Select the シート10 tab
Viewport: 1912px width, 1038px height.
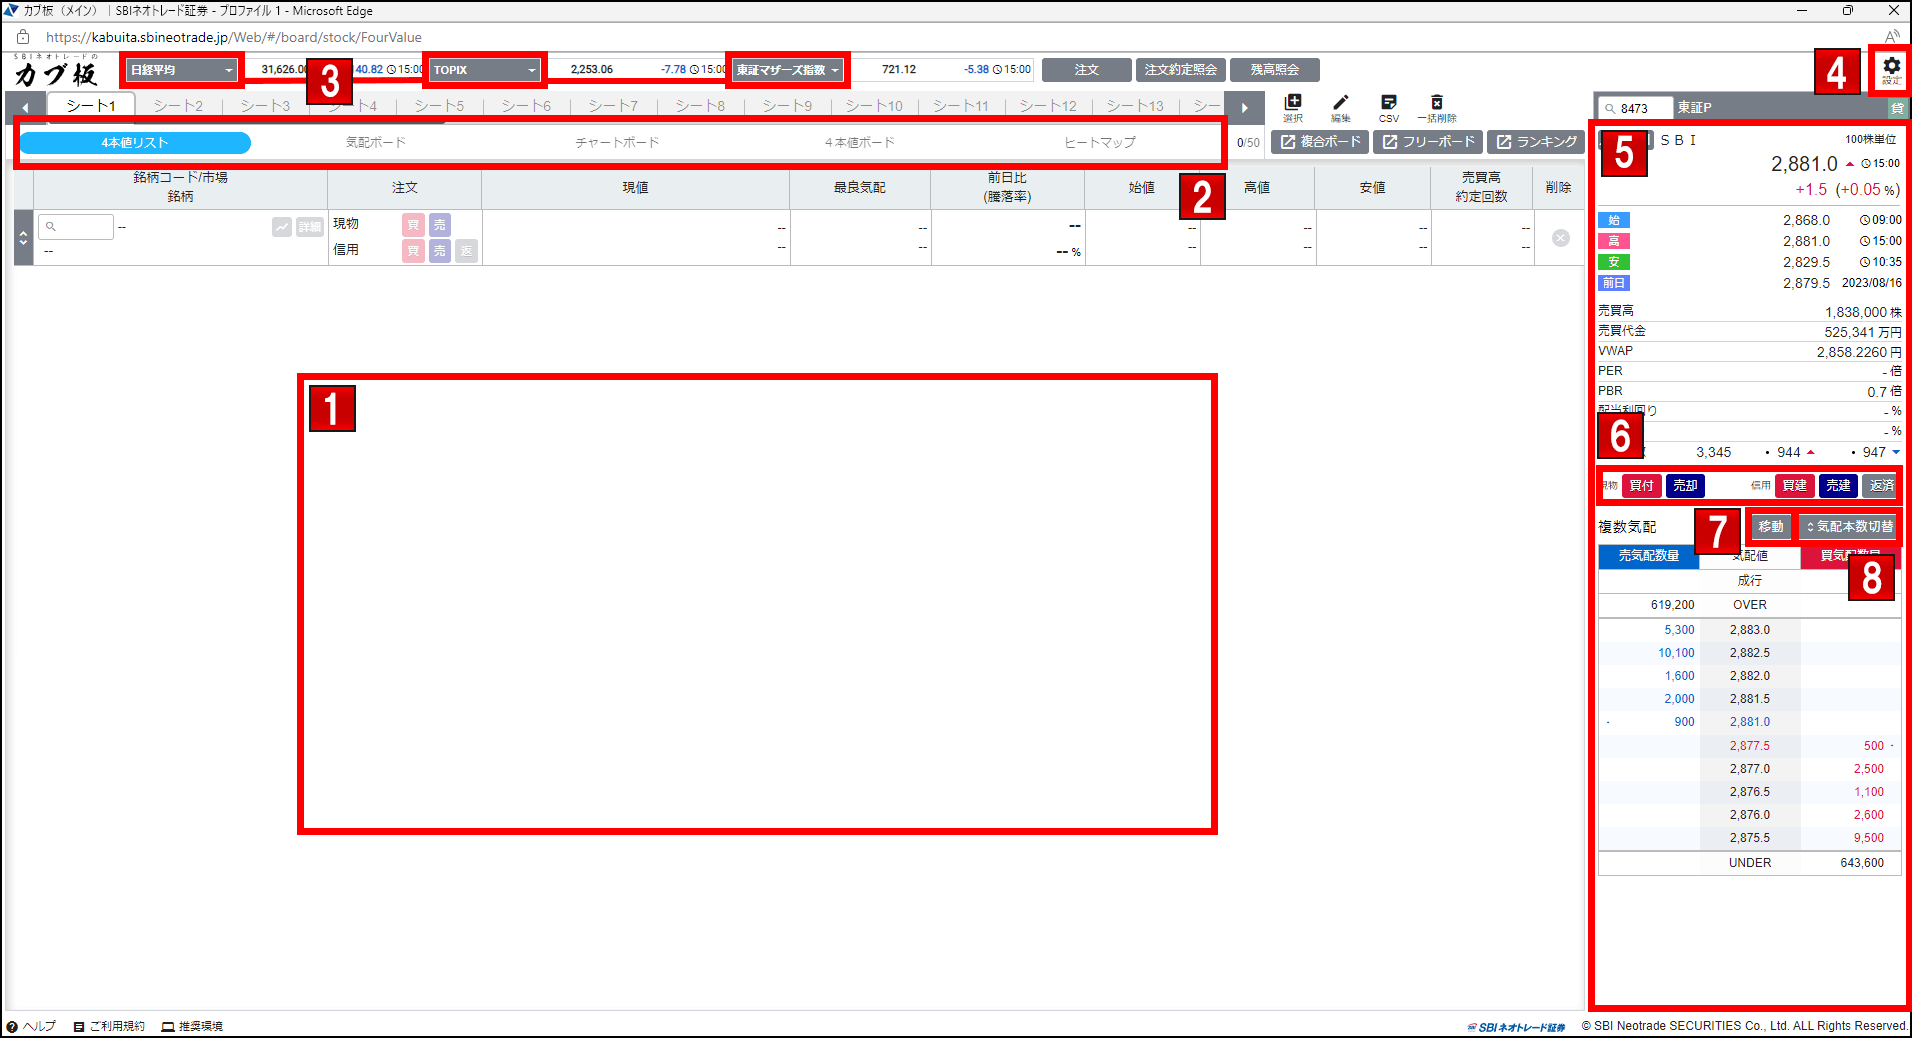tap(874, 106)
